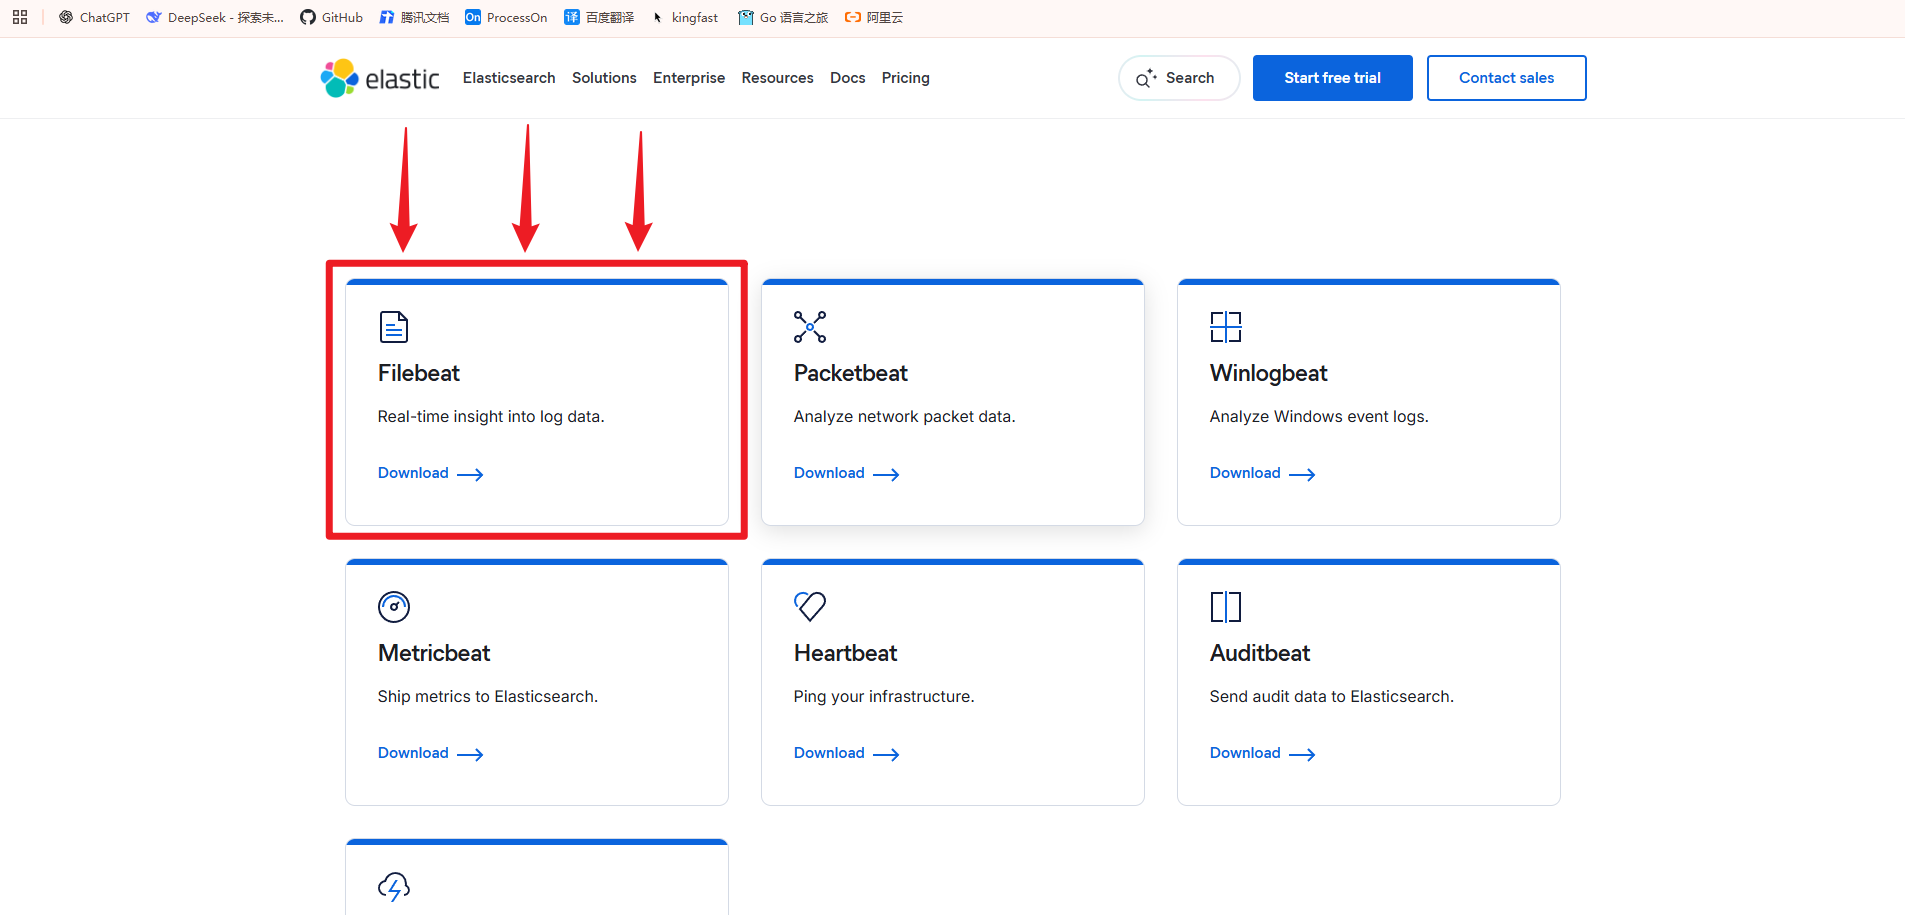Screen dimensions: 1905x915
Task: Open the browser apps grid icon
Action: 20,17
